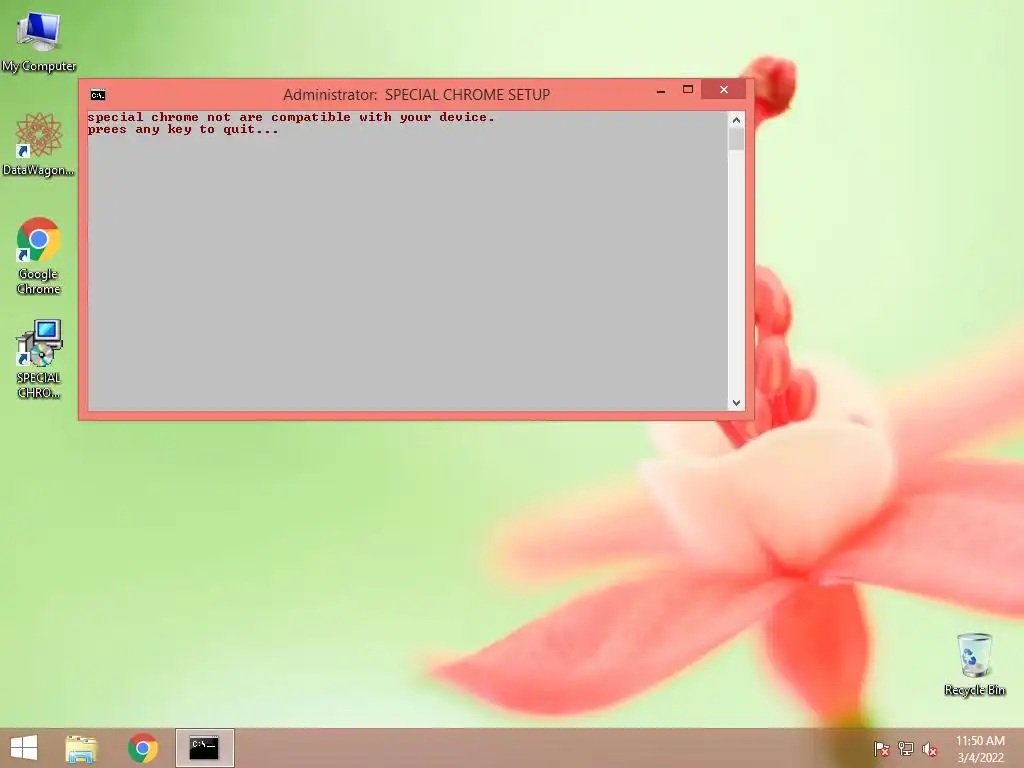The height and width of the screenshot is (768, 1024).
Task: Close the SPECIAL CHROME SETUP window
Action: 724,90
